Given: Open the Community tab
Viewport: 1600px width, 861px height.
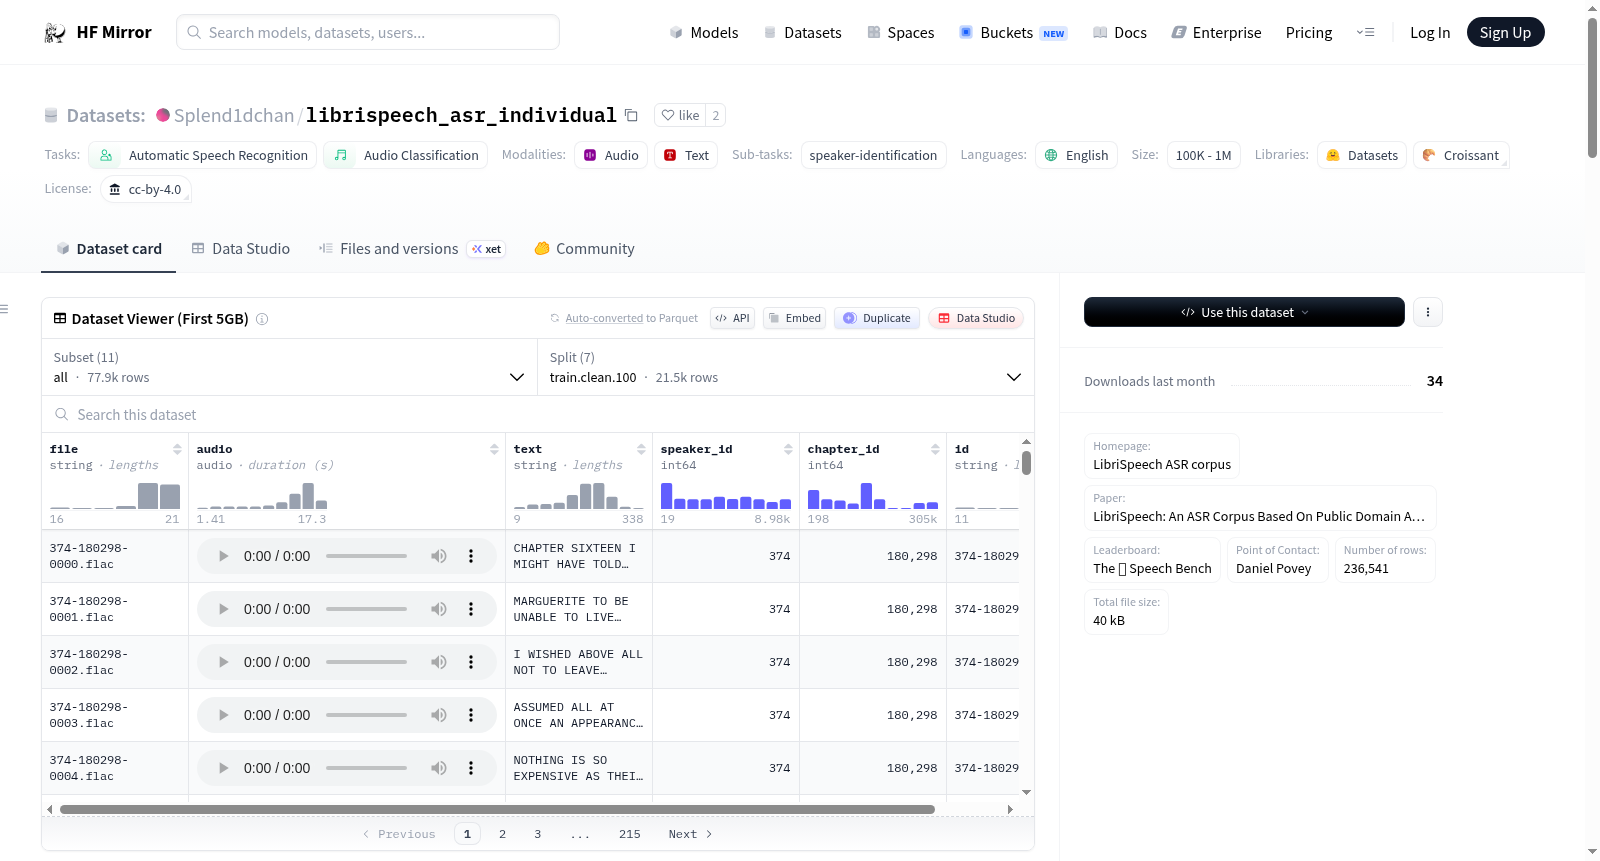Looking at the screenshot, I should tap(585, 249).
